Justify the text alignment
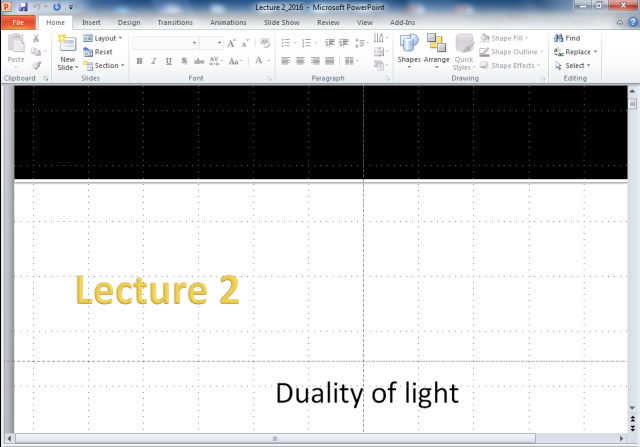The image size is (640, 447). [329, 61]
